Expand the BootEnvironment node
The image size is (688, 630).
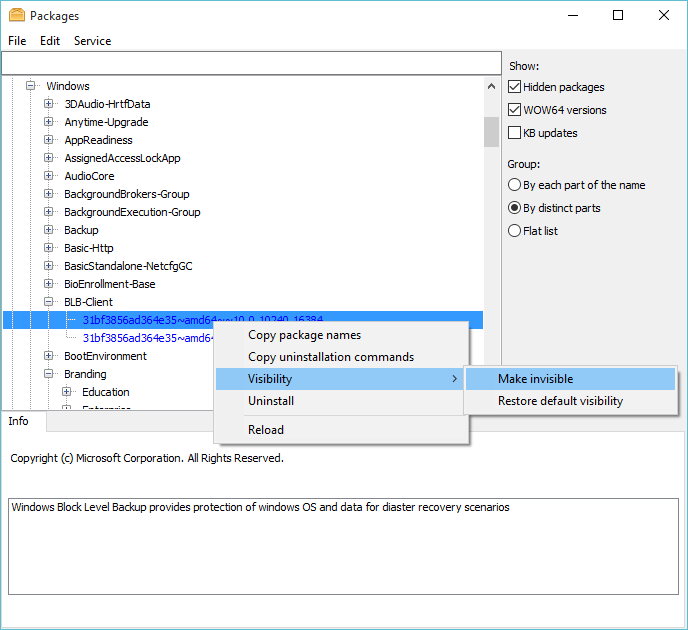click(48, 355)
